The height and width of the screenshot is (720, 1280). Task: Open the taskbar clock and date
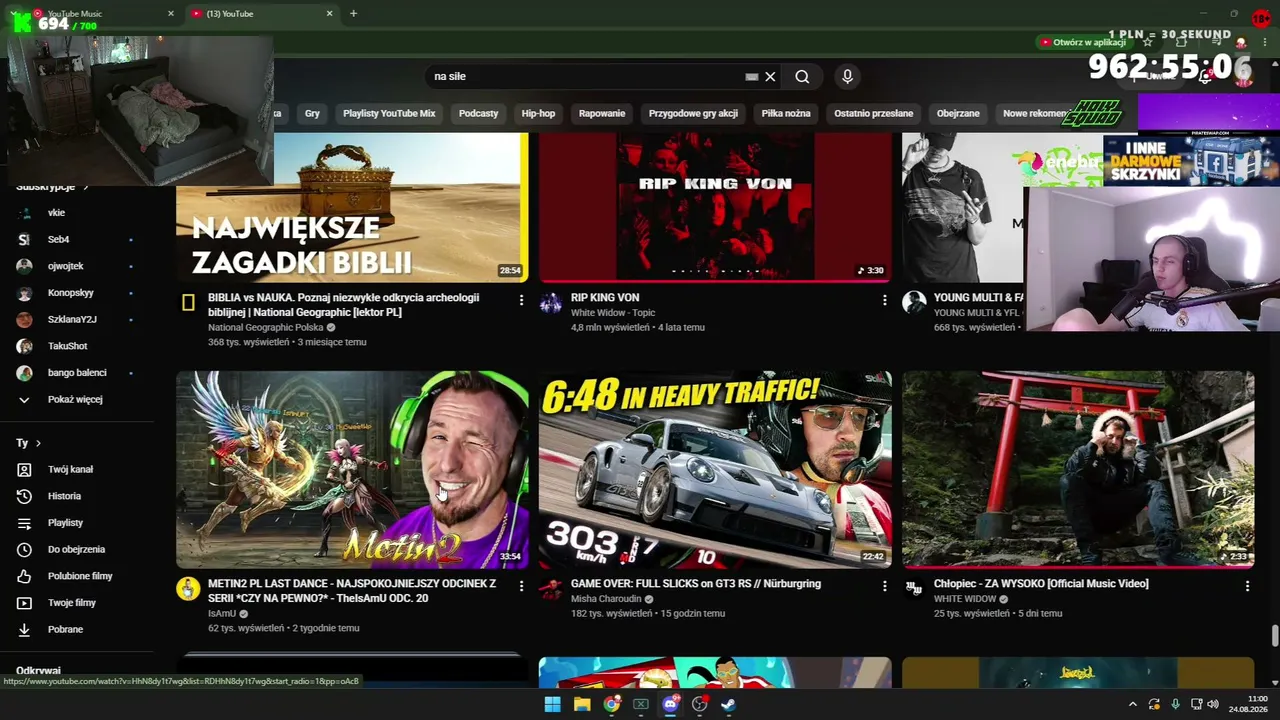(1250, 704)
